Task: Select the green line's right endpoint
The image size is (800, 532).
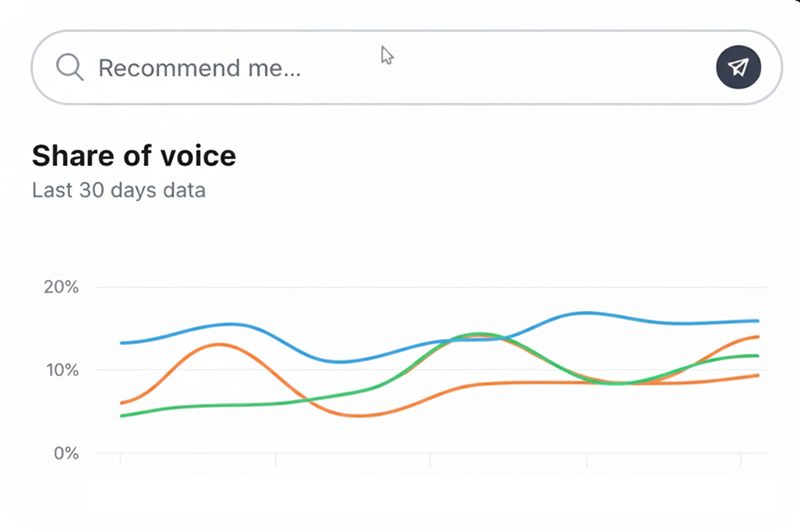Action: click(x=758, y=356)
